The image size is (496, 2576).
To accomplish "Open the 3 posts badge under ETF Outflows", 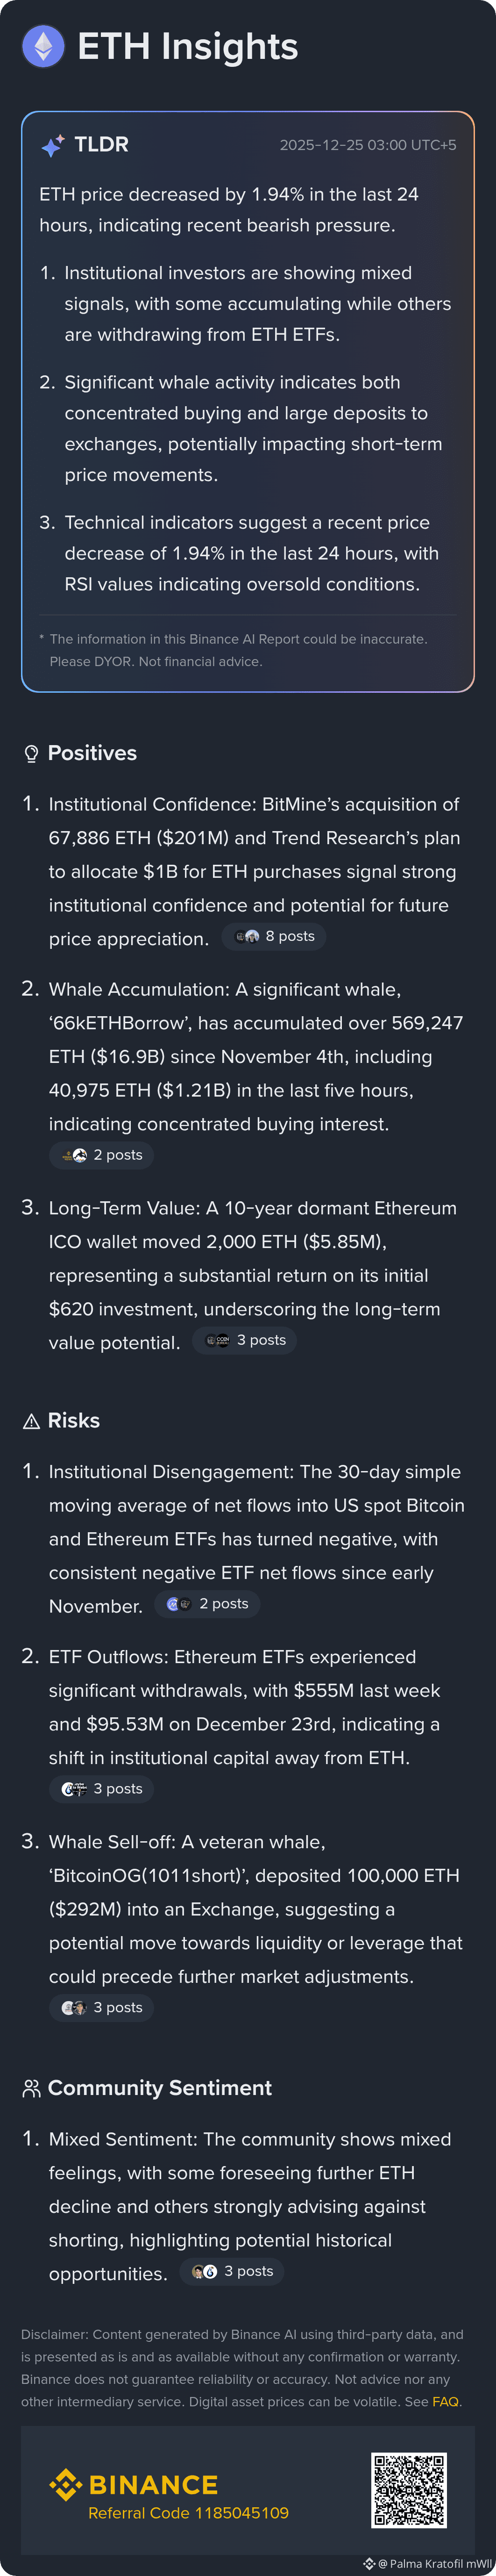I will pyautogui.click(x=102, y=1789).
